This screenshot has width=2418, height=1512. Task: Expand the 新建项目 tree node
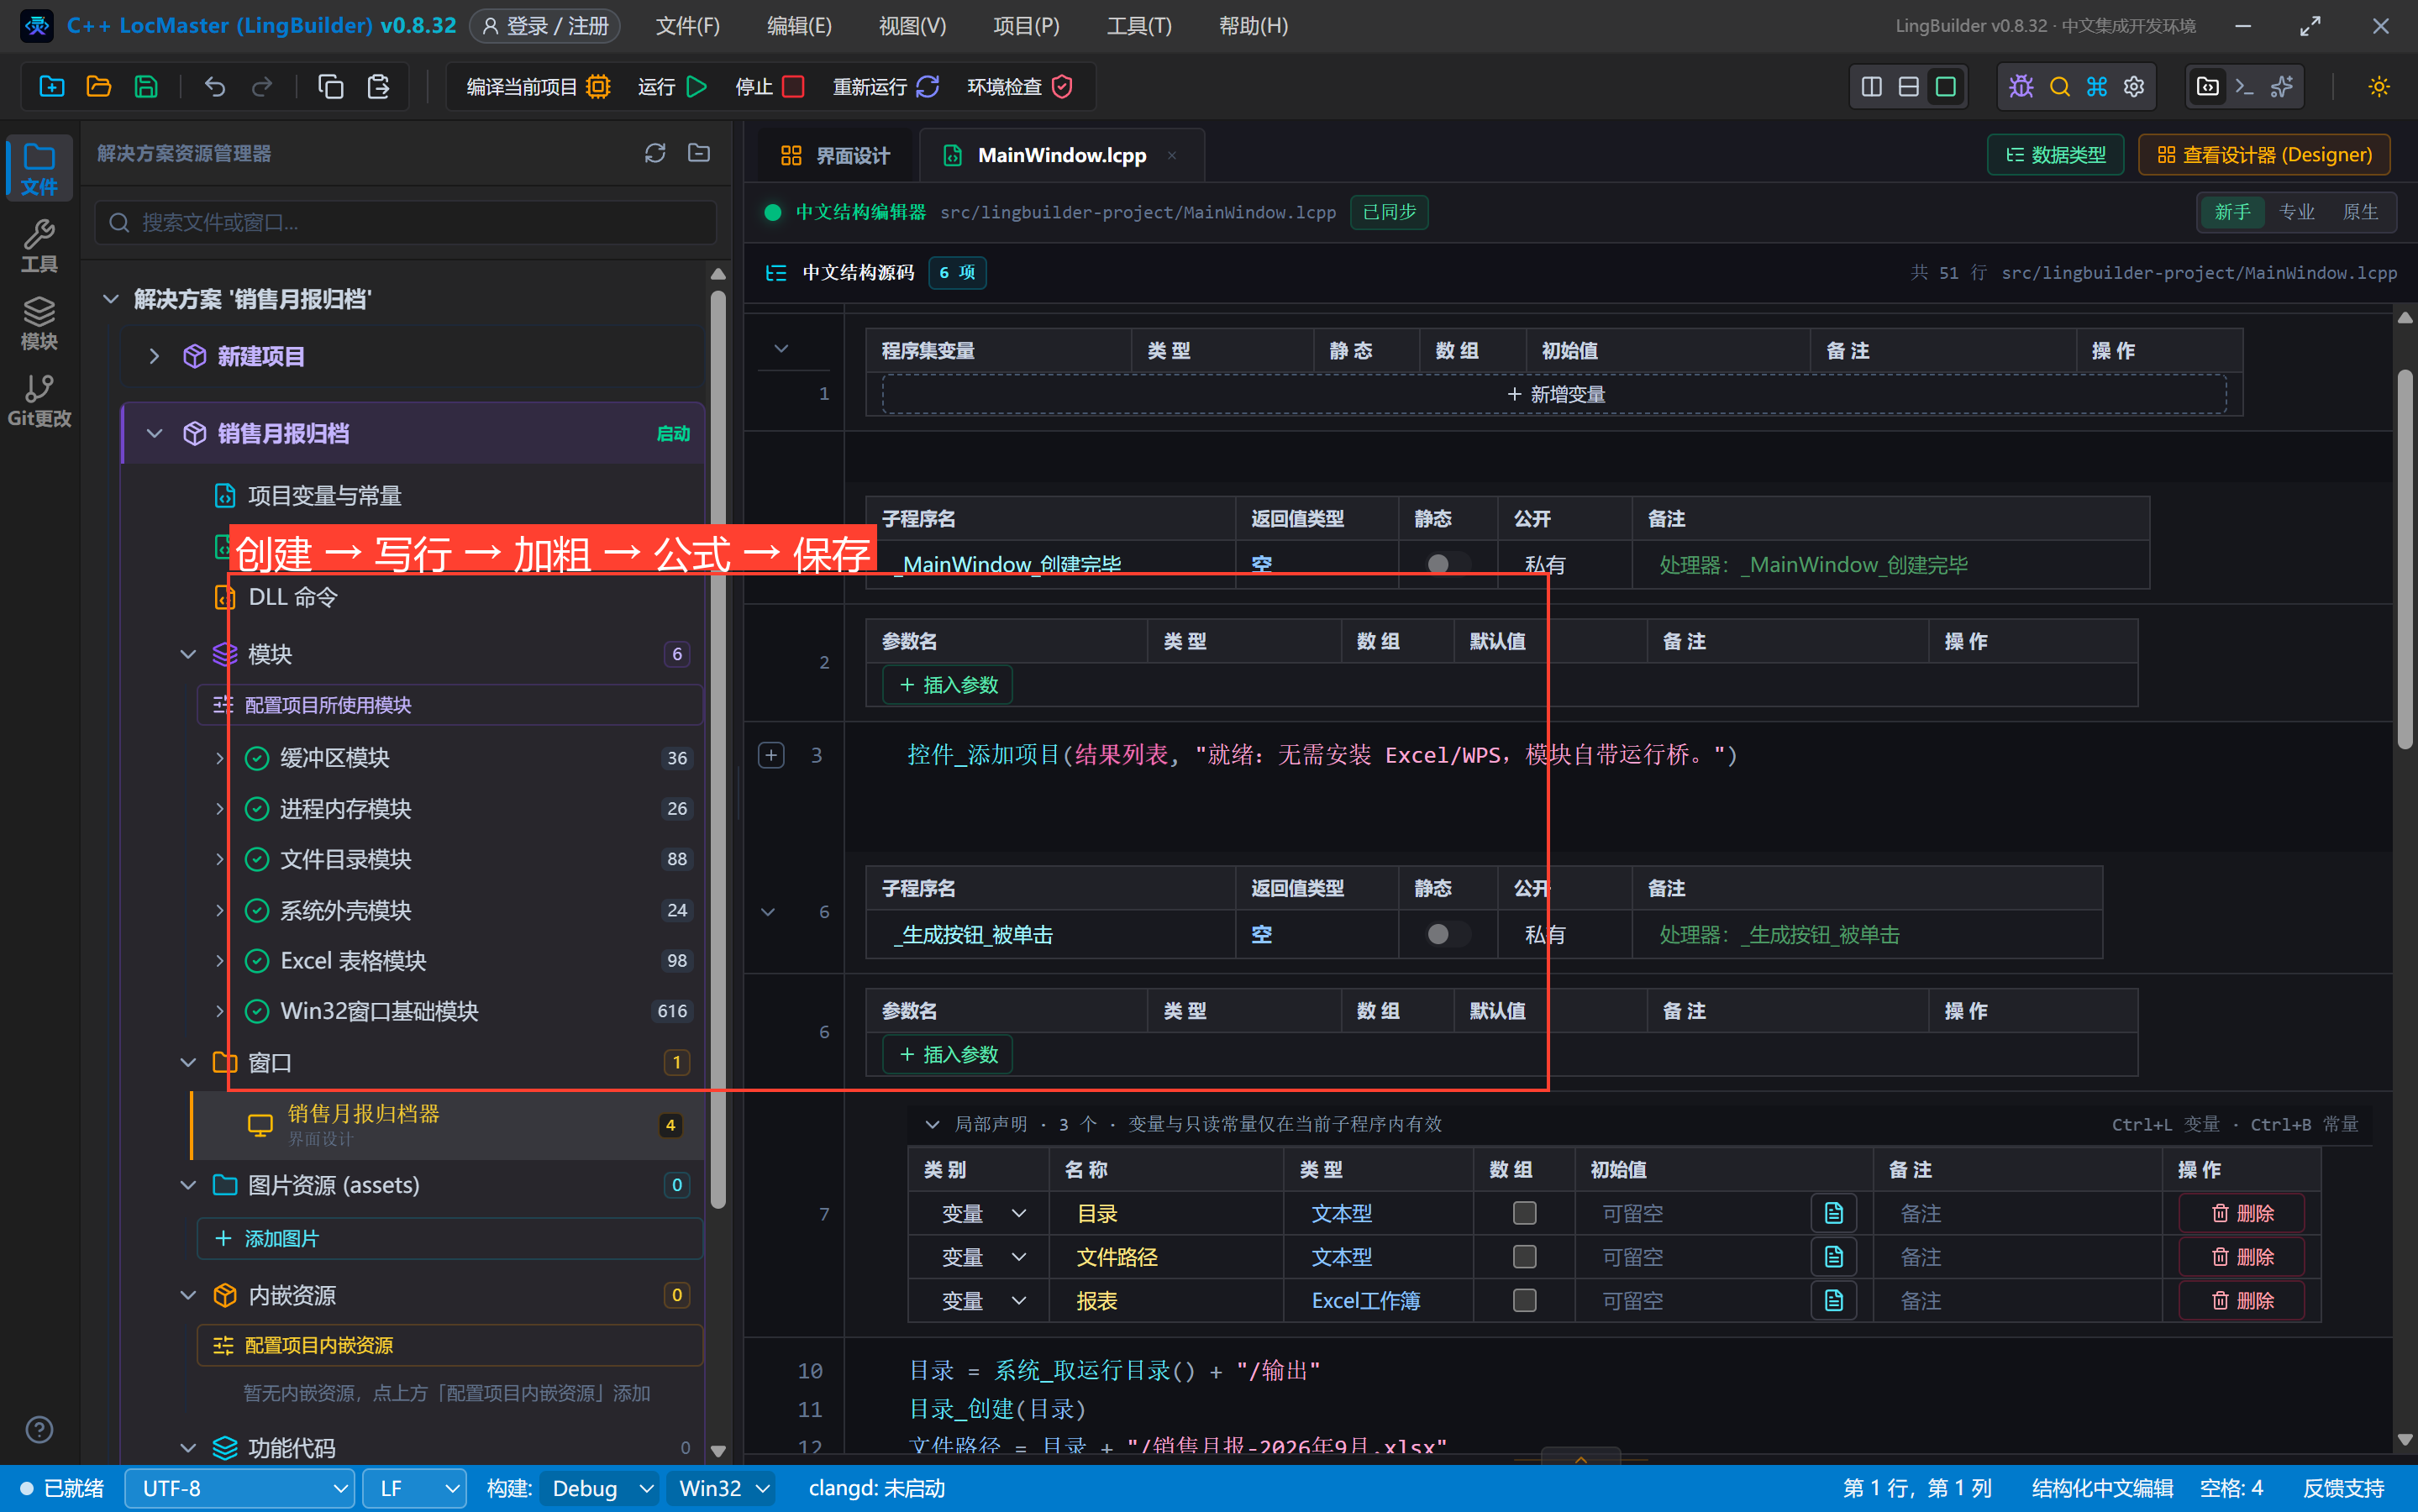[x=154, y=356]
